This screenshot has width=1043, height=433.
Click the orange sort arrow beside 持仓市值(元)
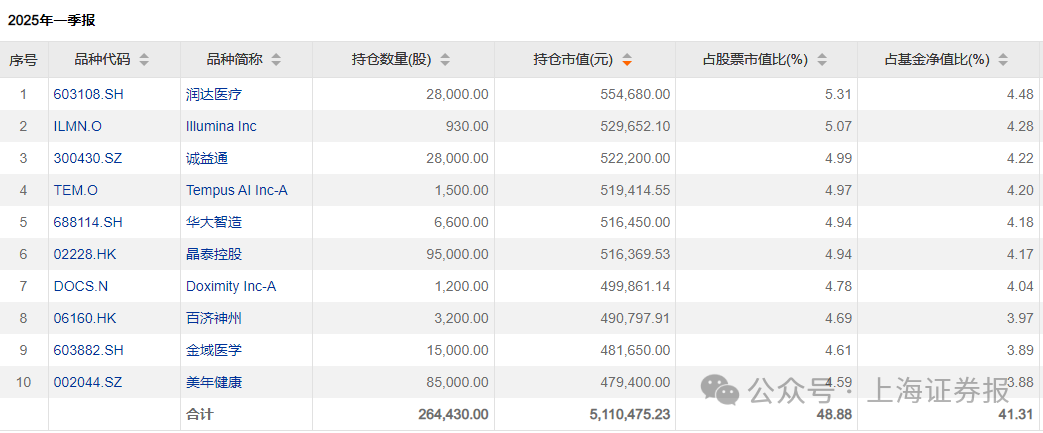click(x=627, y=60)
